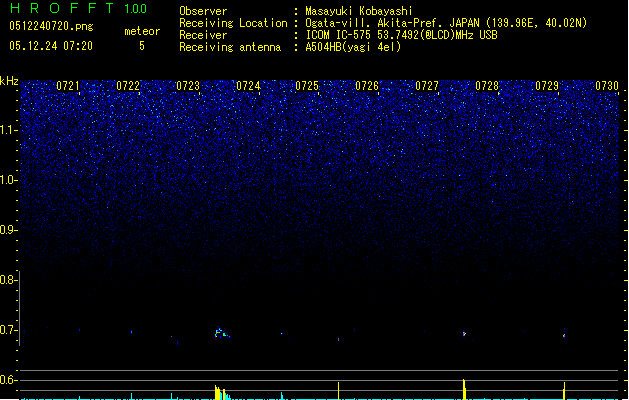Click the meteor echo spot near 0727
The width and height of the screenshot is (629, 400).
464,333
